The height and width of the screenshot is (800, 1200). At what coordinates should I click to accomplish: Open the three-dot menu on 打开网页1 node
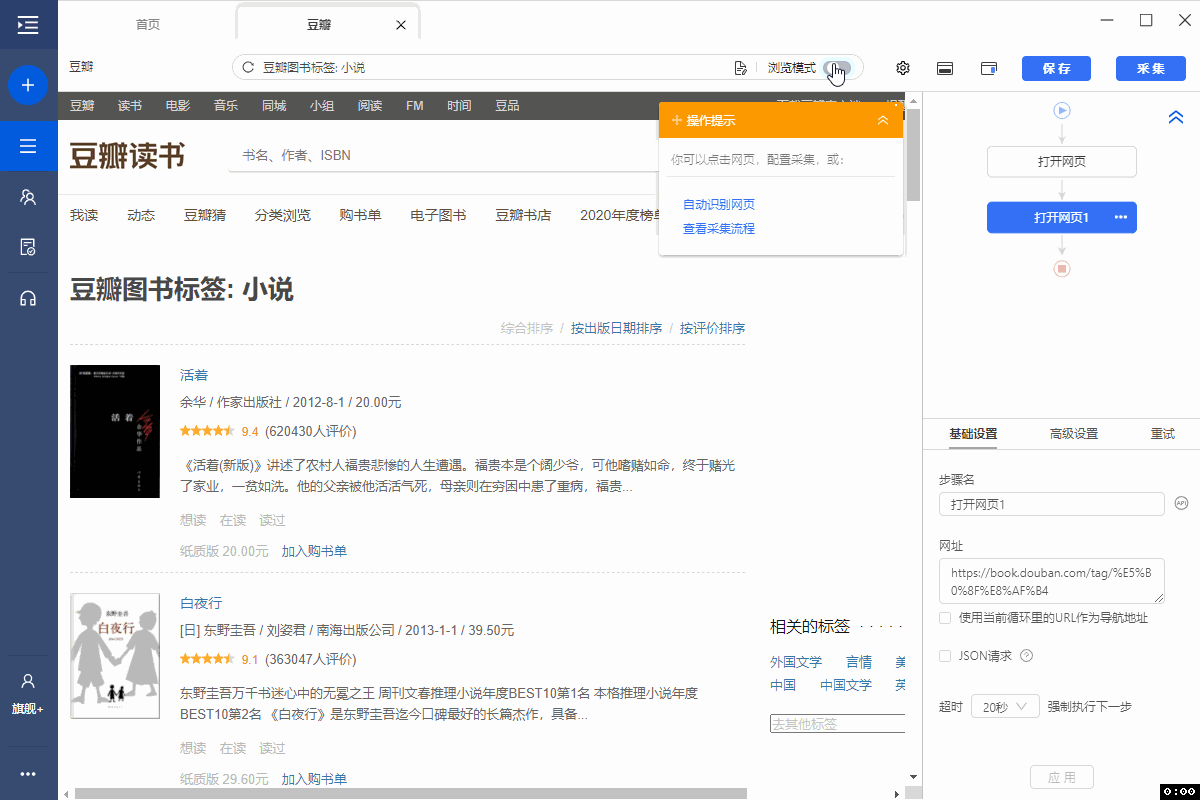(x=1121, y=218)
